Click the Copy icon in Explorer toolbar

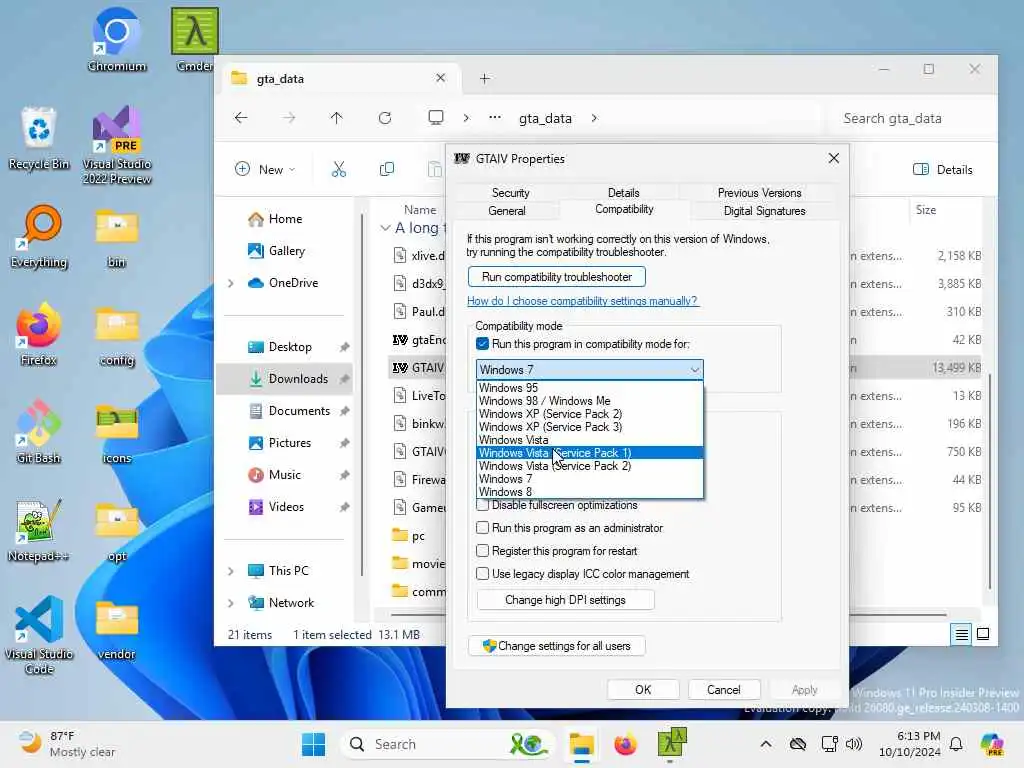[387, 169]
